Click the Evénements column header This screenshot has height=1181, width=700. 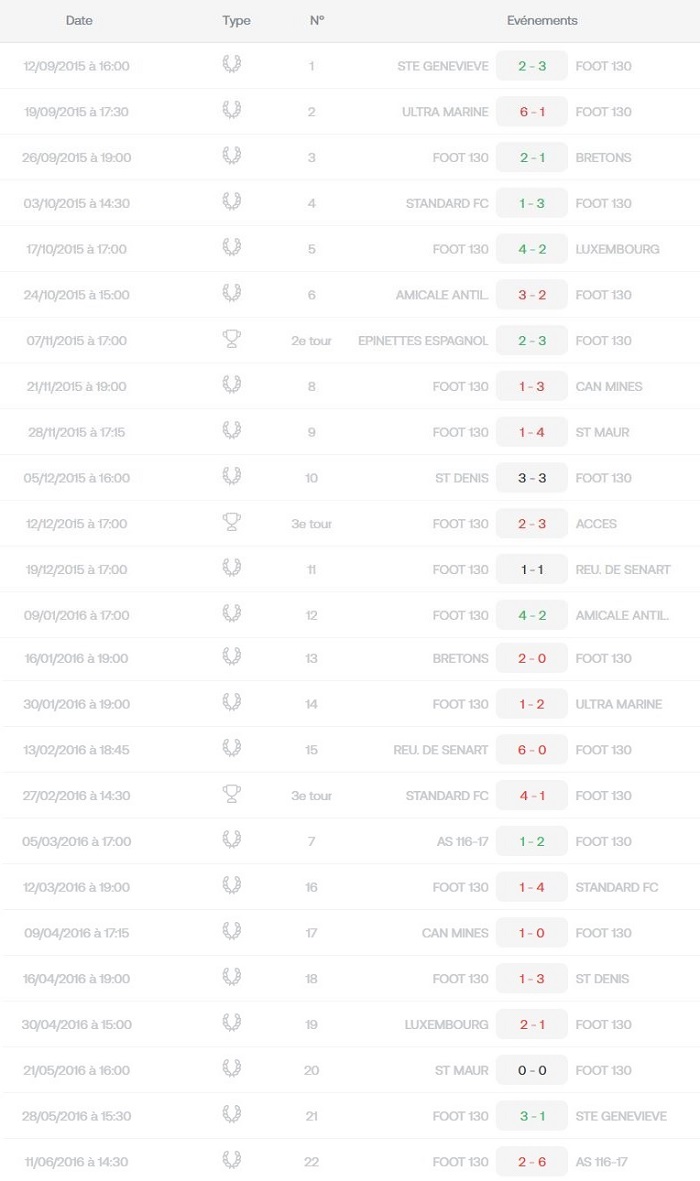[x=542, y=20]
